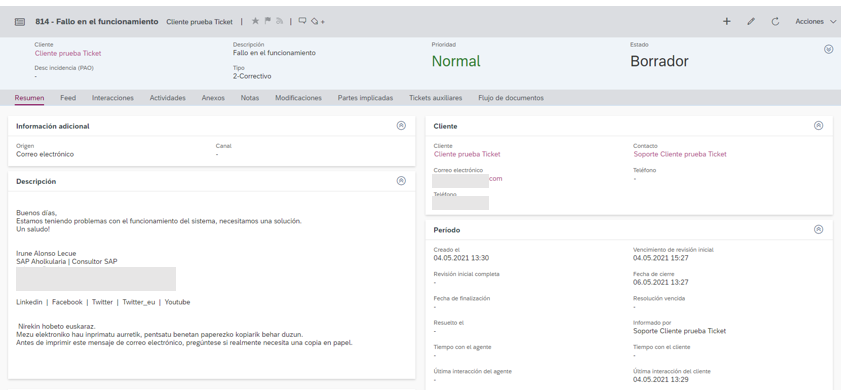Image resolution: width=841 pixels, height=392 pixels.
Task: Open the Flujo de documentos tab
Action: (x=511, y=98)
